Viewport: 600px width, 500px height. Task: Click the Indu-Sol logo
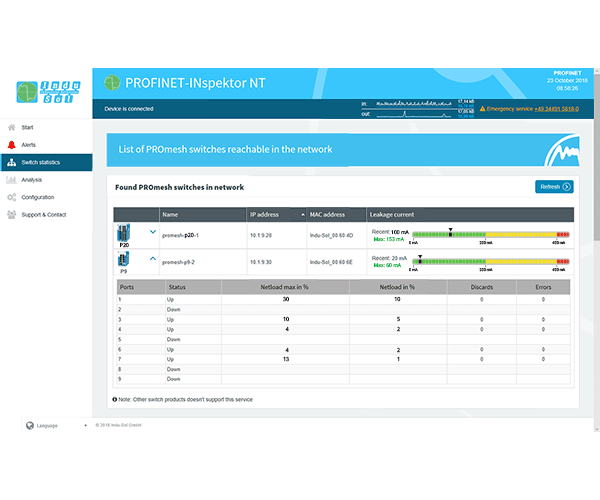click(48, 92)
